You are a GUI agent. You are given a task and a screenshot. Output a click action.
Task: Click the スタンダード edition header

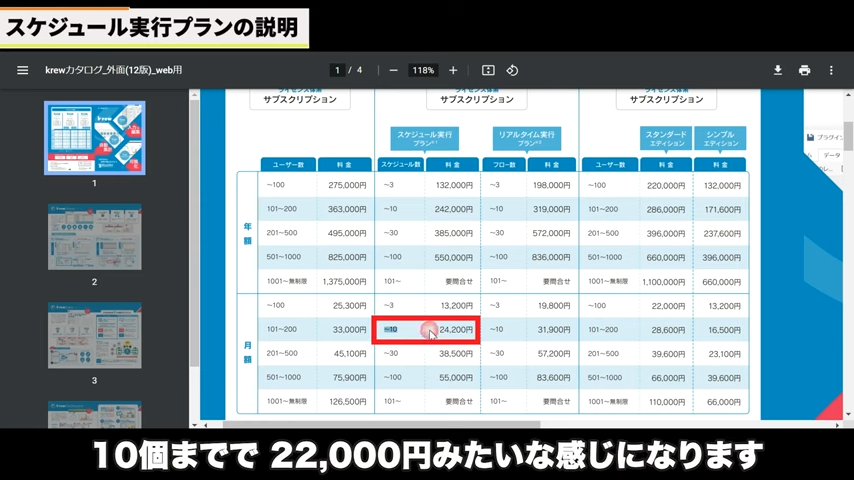pos(666,138)
